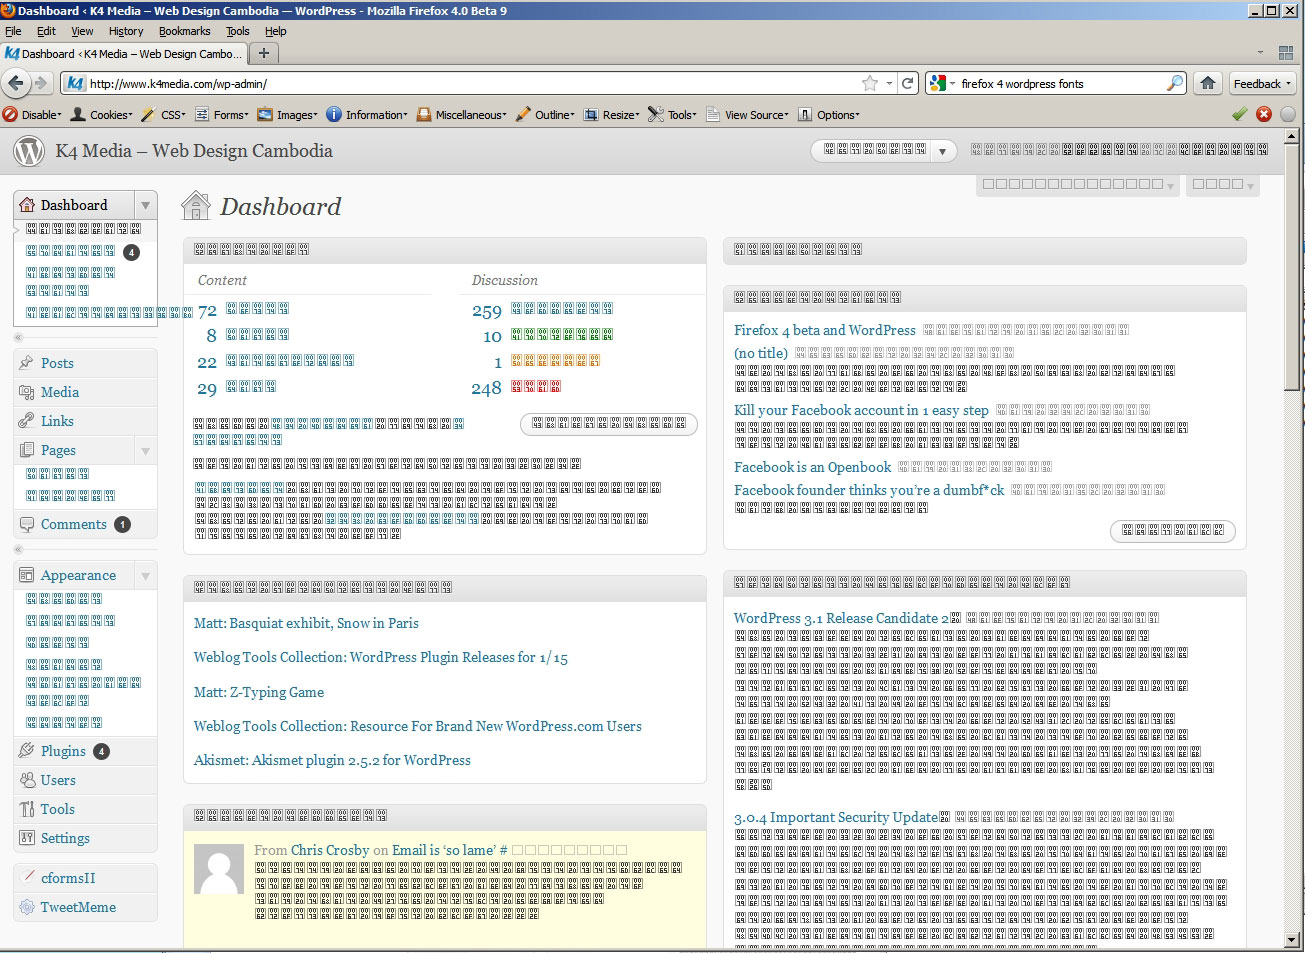Open a new tab with plus button
The width and height of the screenshot is (1305, 953).
(x=264, y=53)
